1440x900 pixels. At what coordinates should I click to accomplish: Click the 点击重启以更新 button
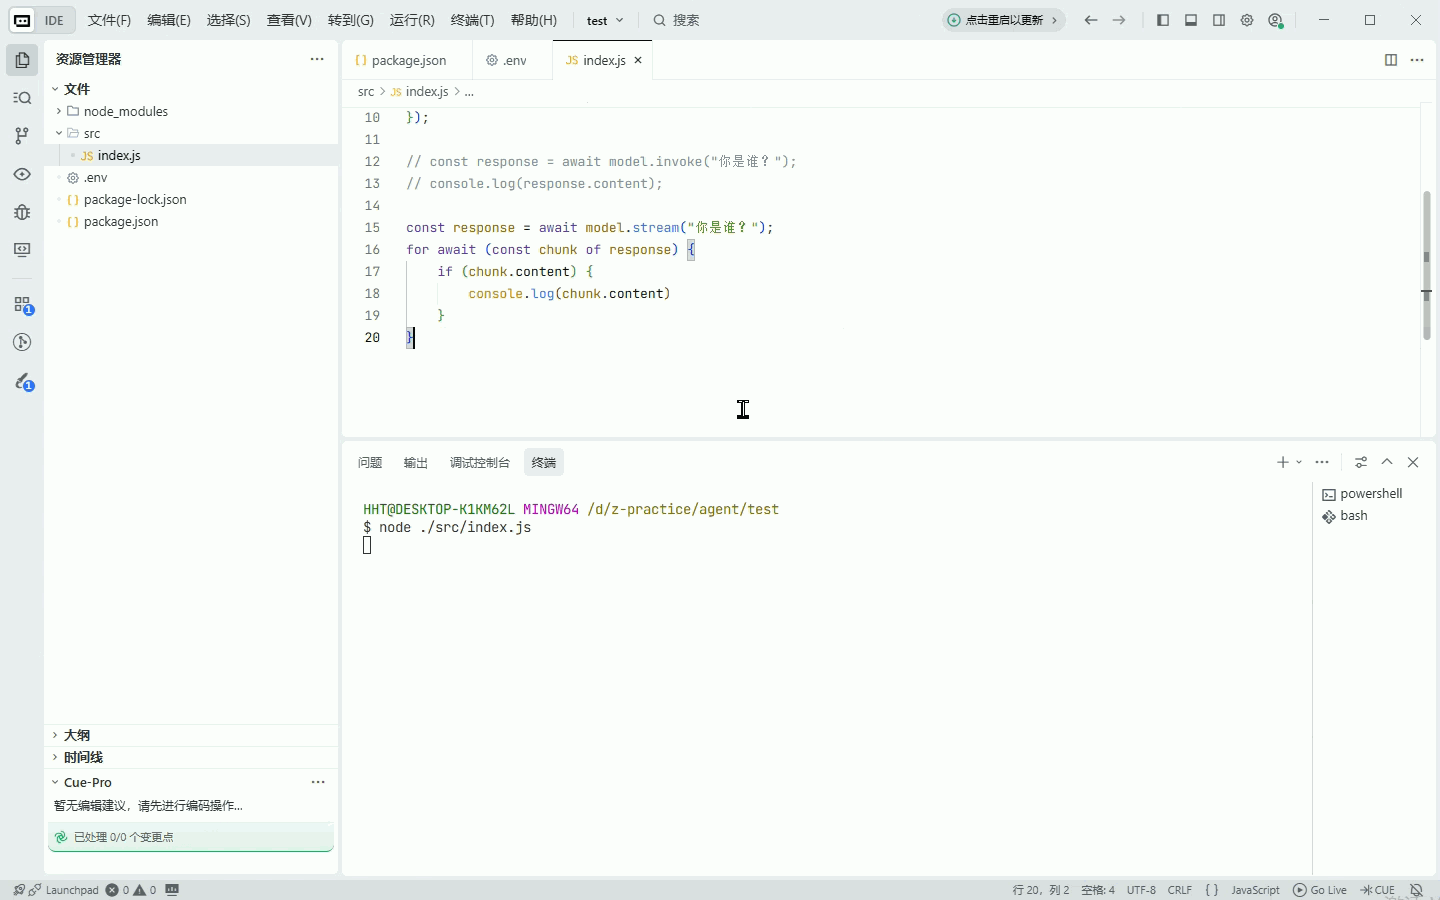[1003, 20]
